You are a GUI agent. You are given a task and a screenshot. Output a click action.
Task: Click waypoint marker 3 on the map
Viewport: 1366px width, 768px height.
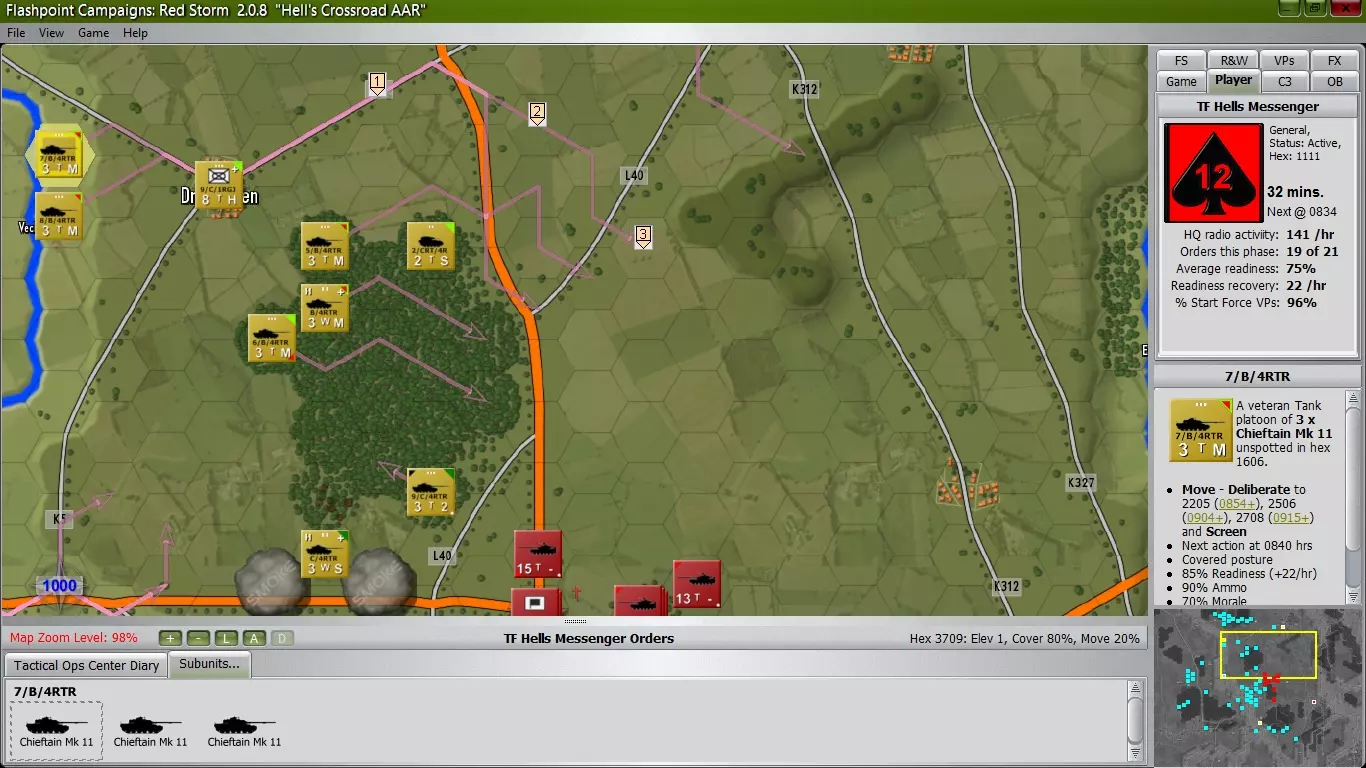pos(643,237)
